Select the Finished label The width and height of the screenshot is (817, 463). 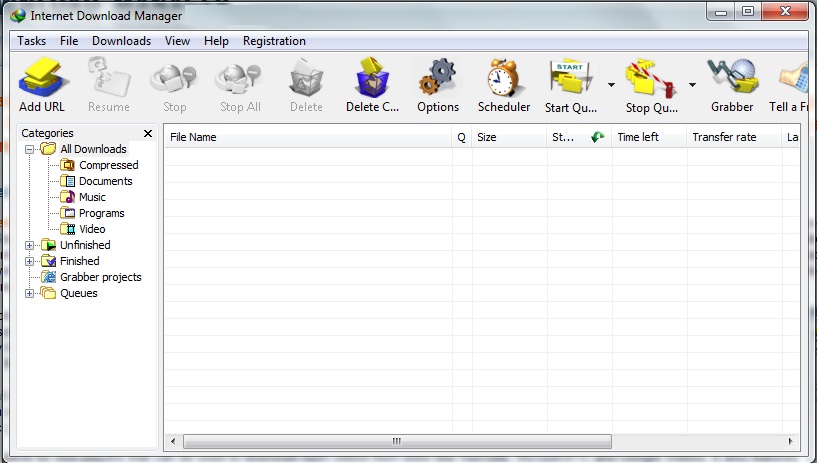(79, 261)
